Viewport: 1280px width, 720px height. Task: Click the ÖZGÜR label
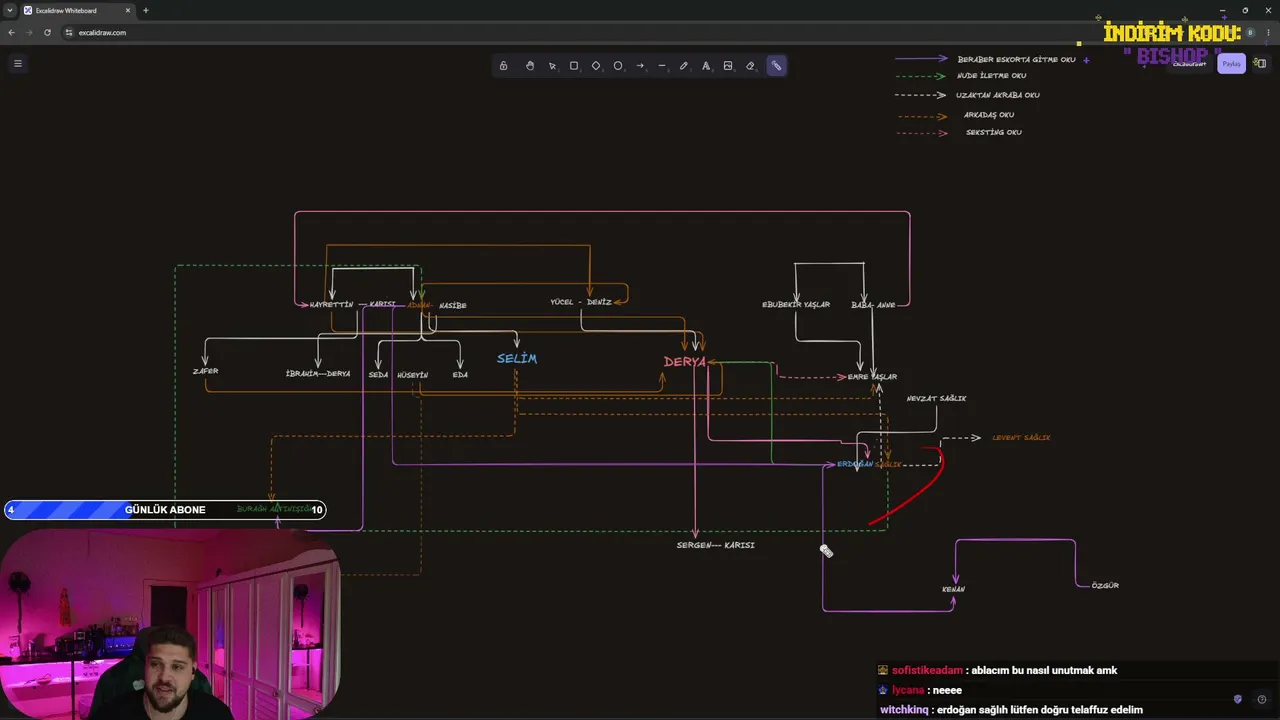coord(1105,586)
